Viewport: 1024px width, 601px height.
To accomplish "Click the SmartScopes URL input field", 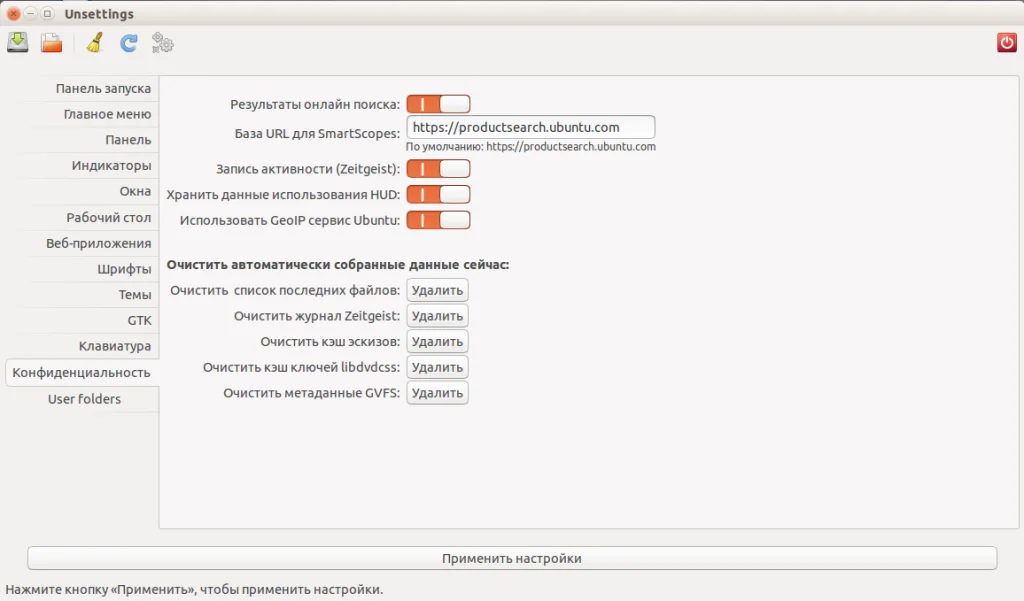I will (x=530, y=127).
